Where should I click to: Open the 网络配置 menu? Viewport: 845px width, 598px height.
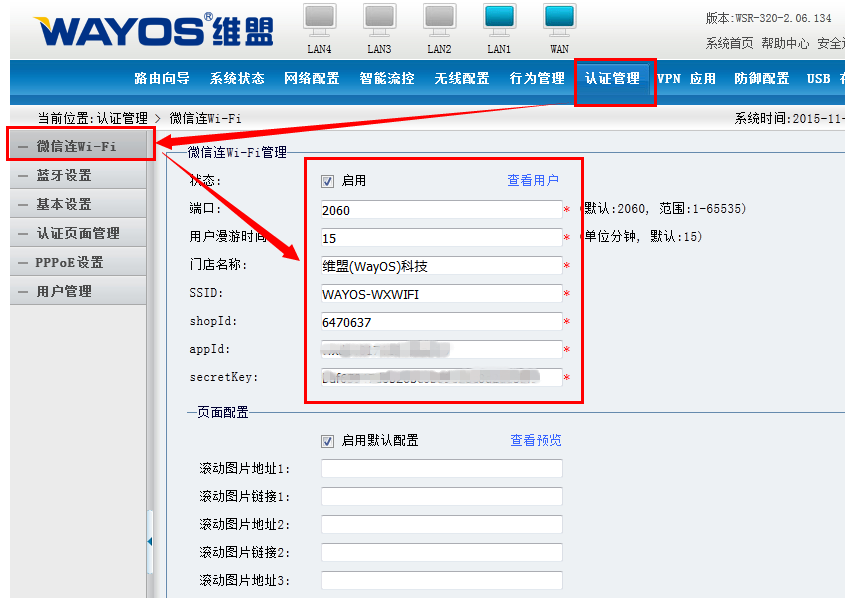pyautogui.click(x=311, y=79)
